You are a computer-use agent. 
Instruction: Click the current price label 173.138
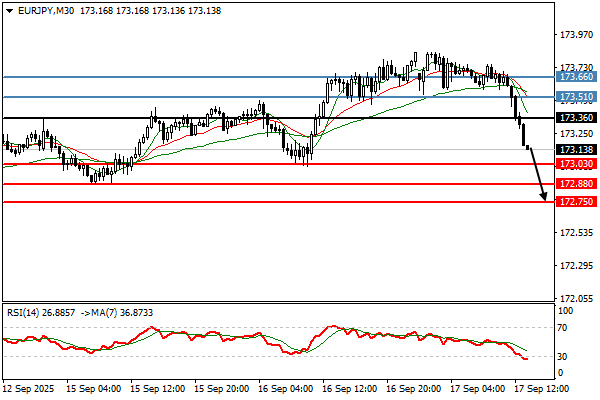[x=576, y=149]
